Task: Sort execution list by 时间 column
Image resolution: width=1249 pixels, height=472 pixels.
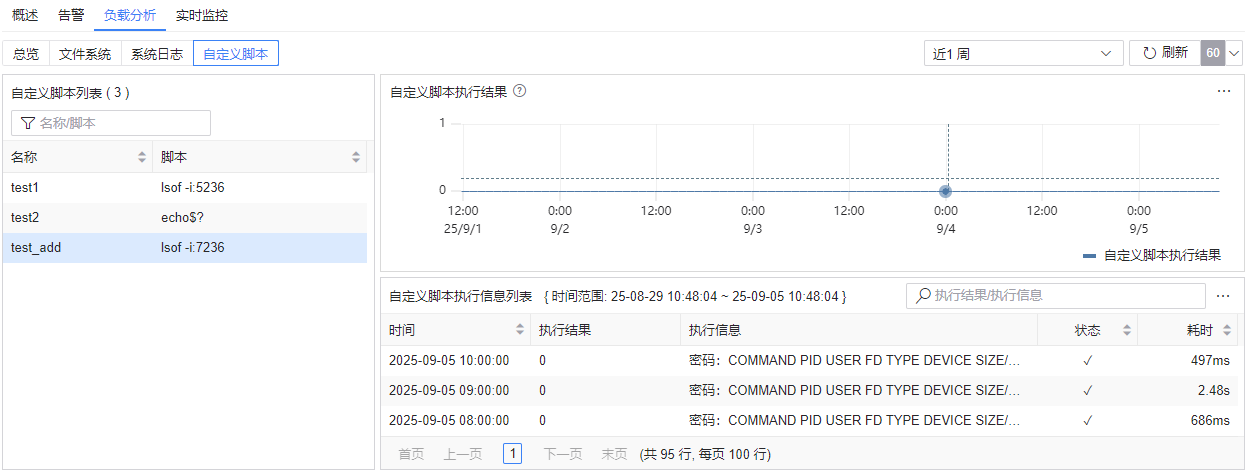Action: pos(520,330)
